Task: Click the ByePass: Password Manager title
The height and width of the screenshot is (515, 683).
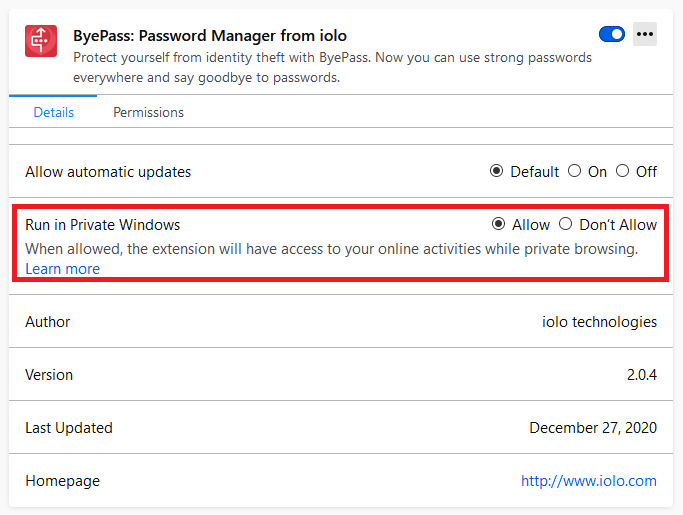Action: 210,36
